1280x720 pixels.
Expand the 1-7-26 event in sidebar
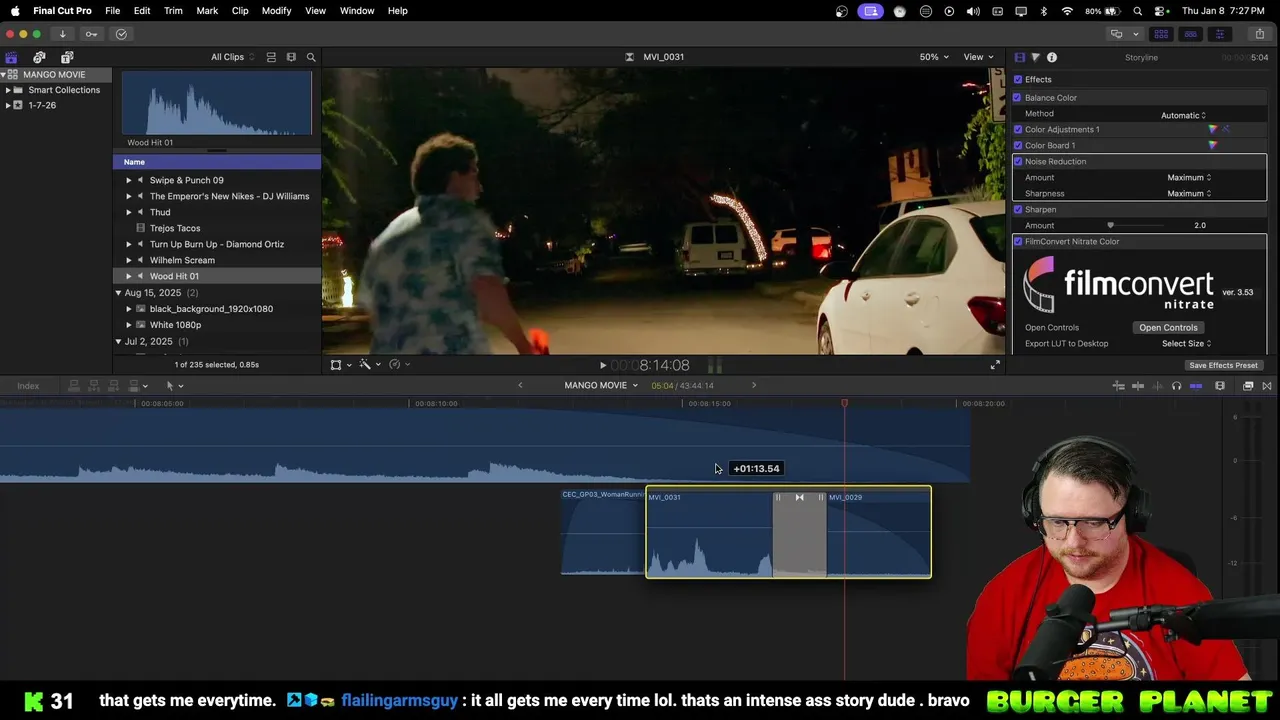pyautogui.click(x=8, y=105)
